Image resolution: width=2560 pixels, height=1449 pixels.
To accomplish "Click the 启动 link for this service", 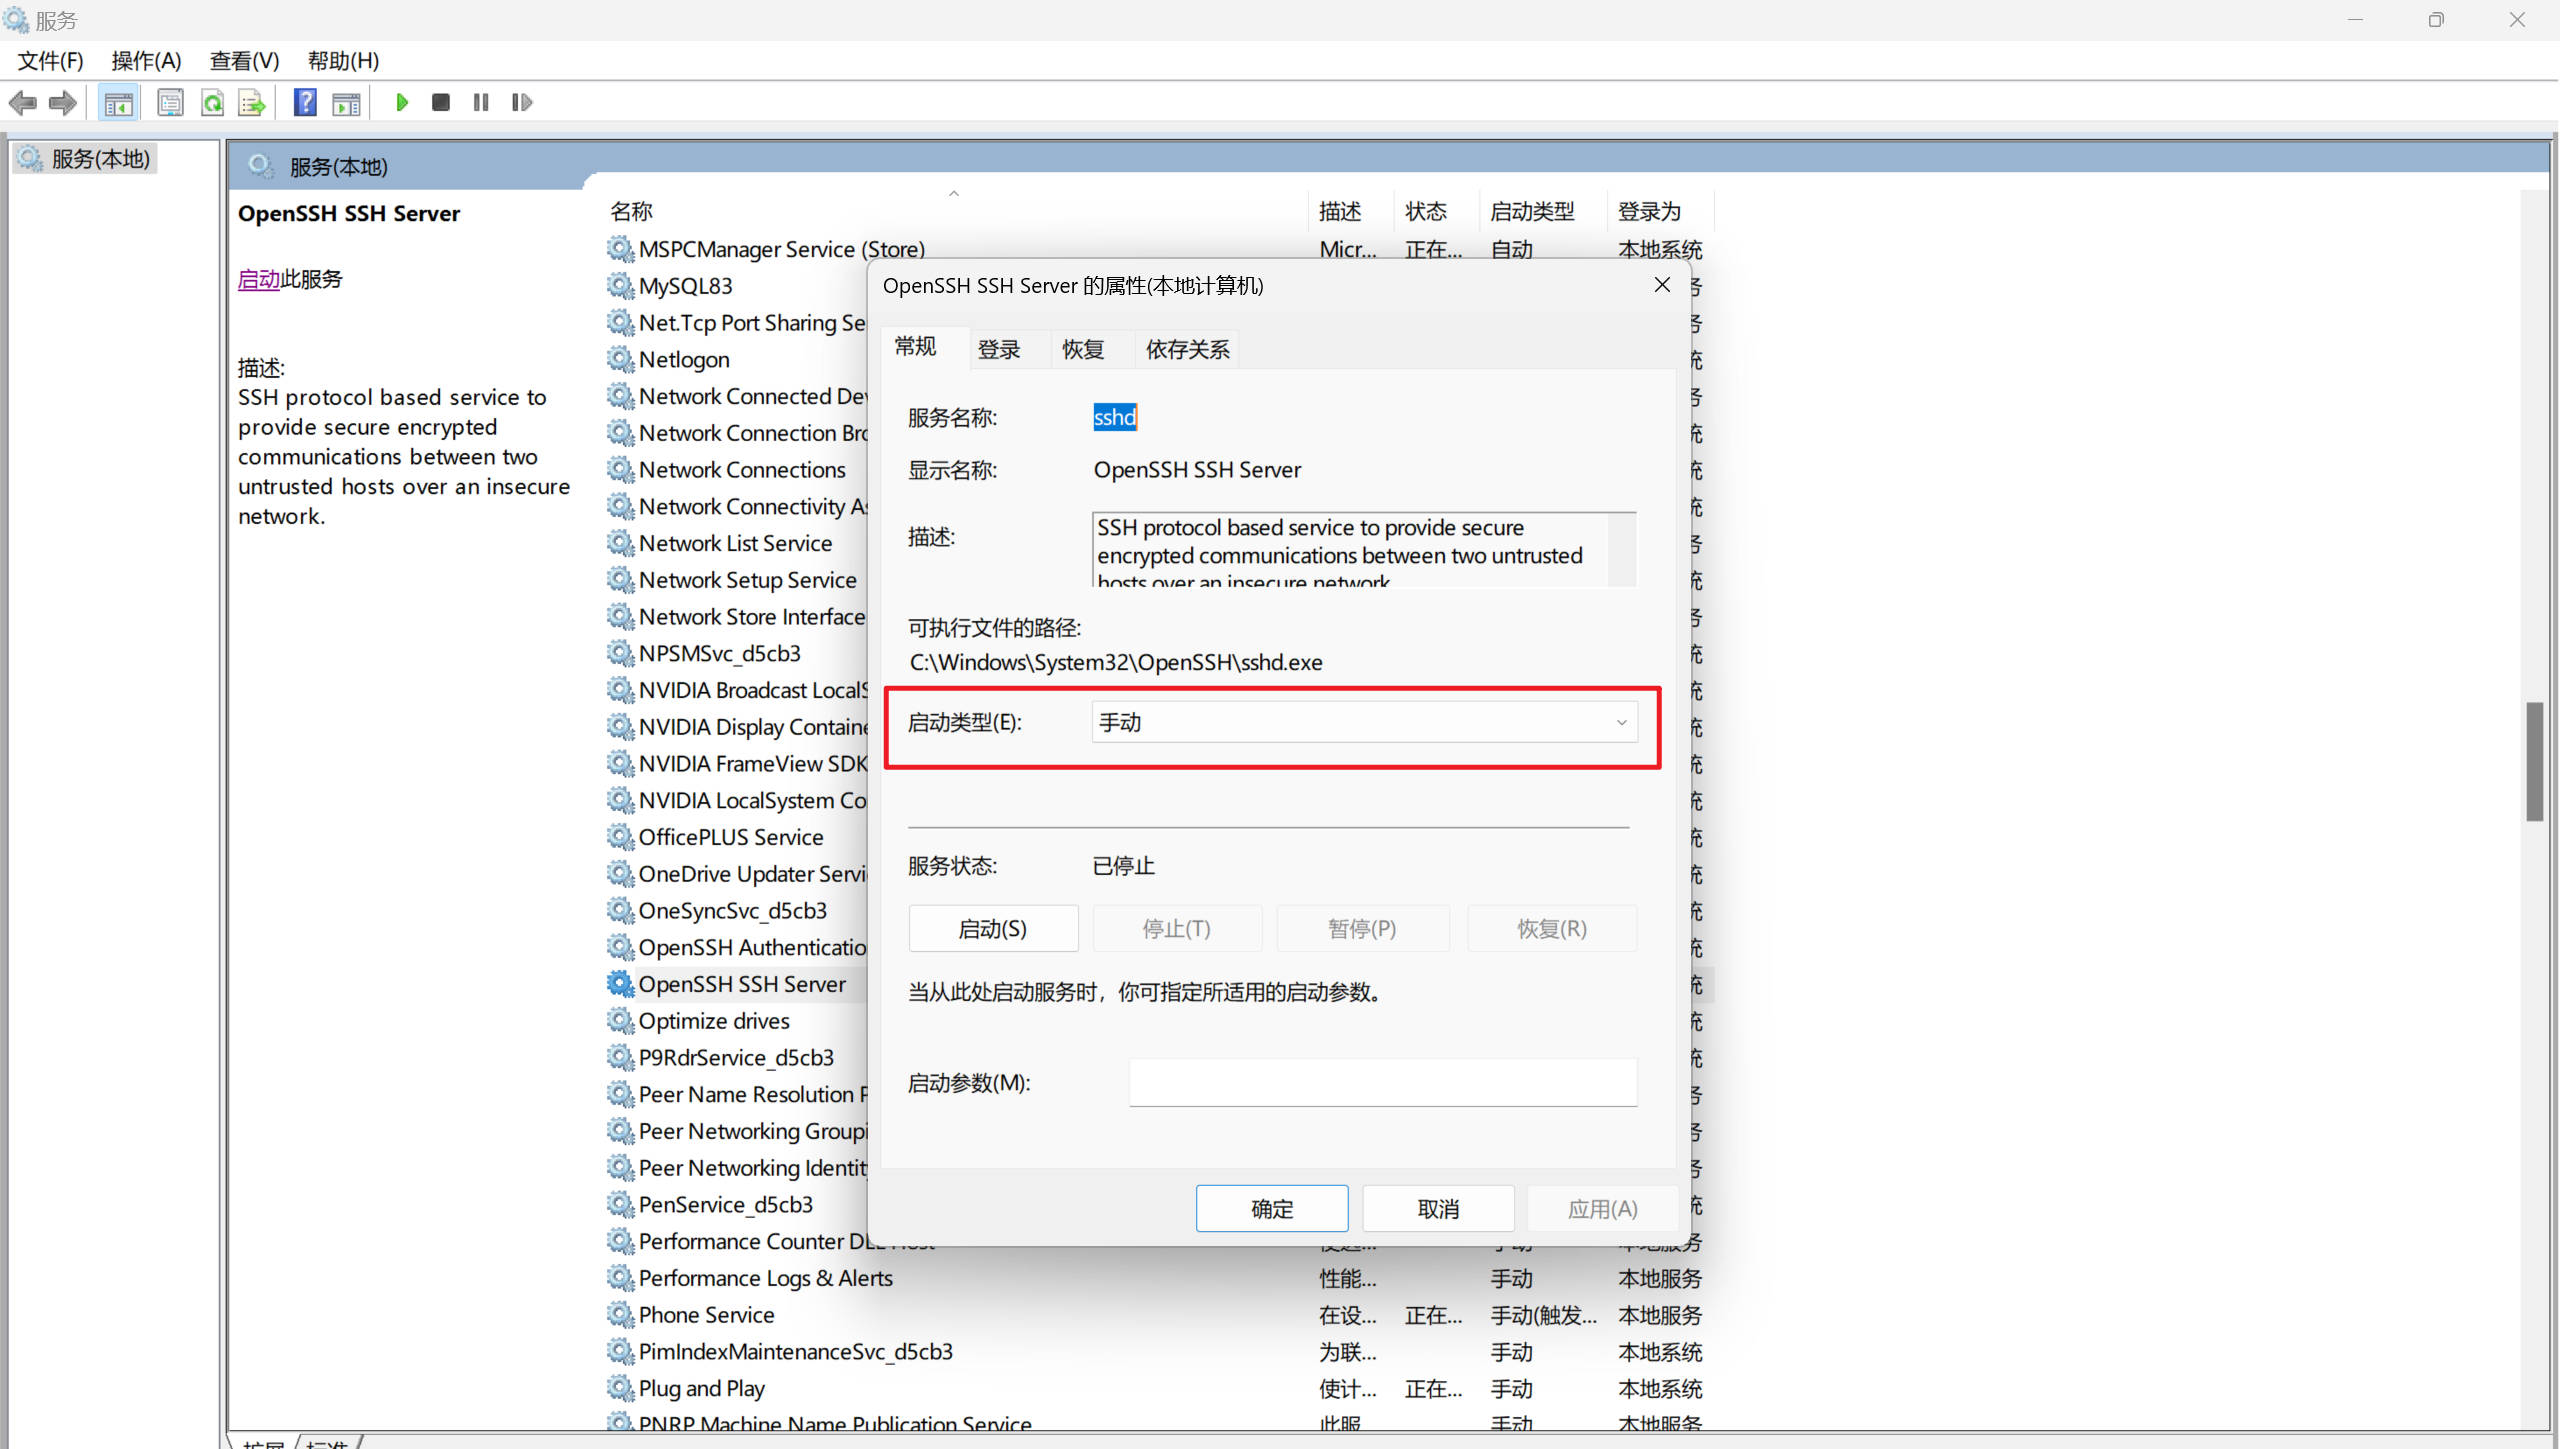I will pos(258,279).
